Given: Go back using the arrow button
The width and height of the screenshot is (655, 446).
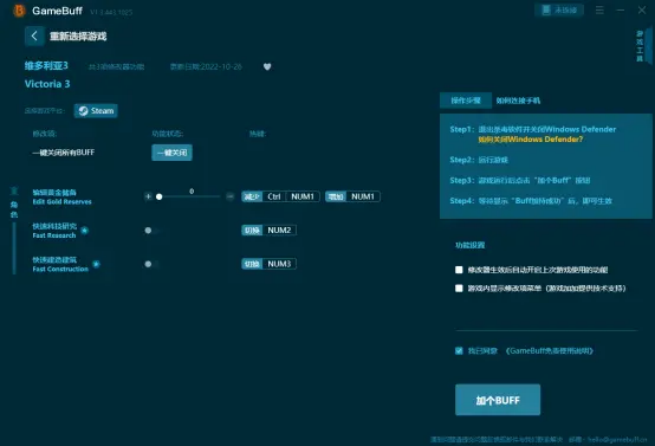Looking at the screenshot, I should 35,36.
